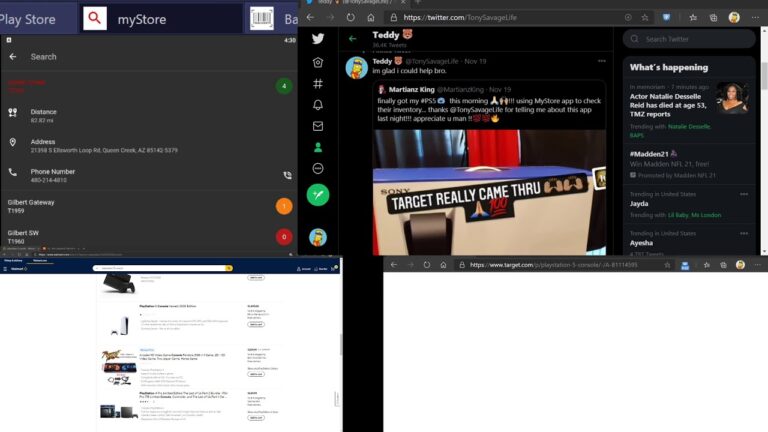Open the profile avatar in the Target browser toolbar

[740, 264]
